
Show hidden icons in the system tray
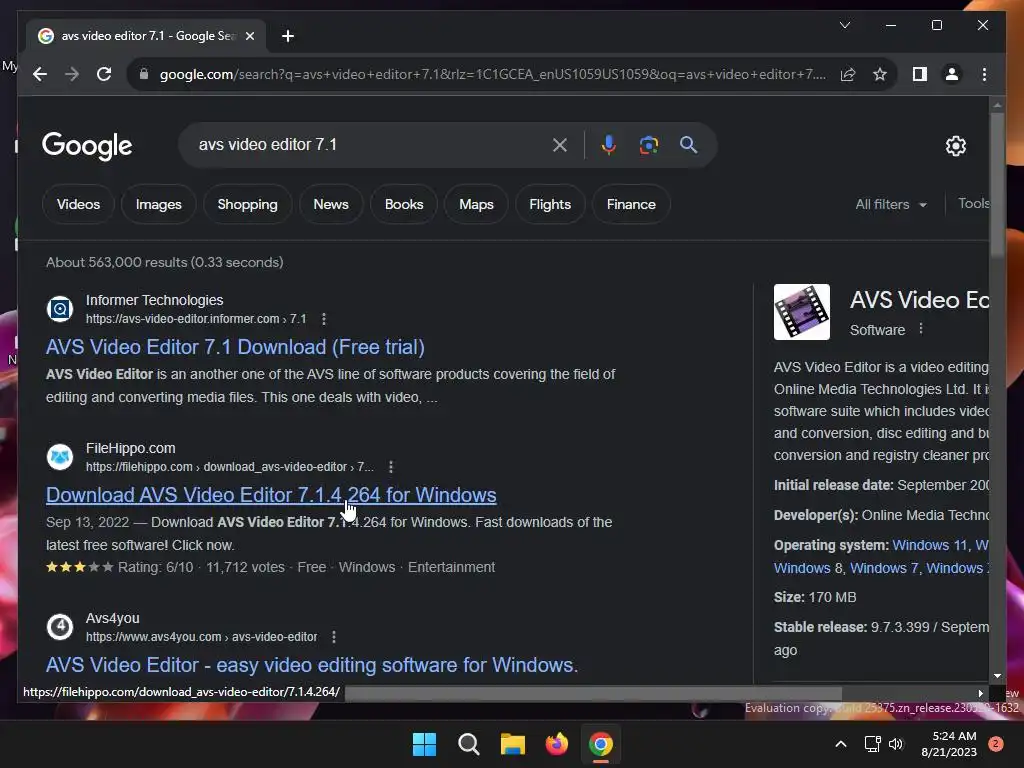[841, 744]
